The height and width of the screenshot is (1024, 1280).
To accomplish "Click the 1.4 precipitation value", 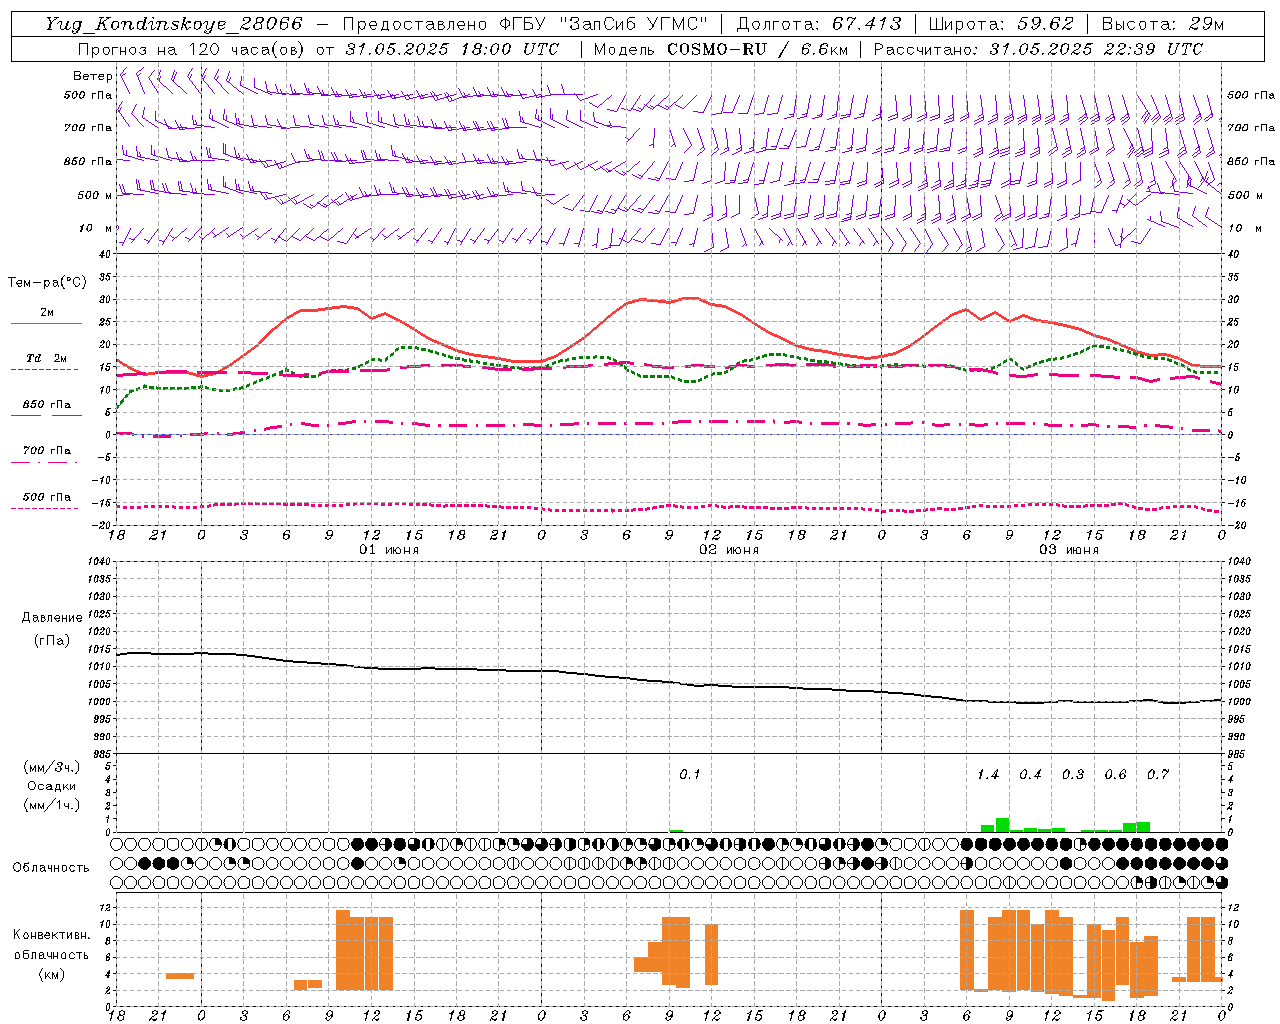I will click(988, 774).
